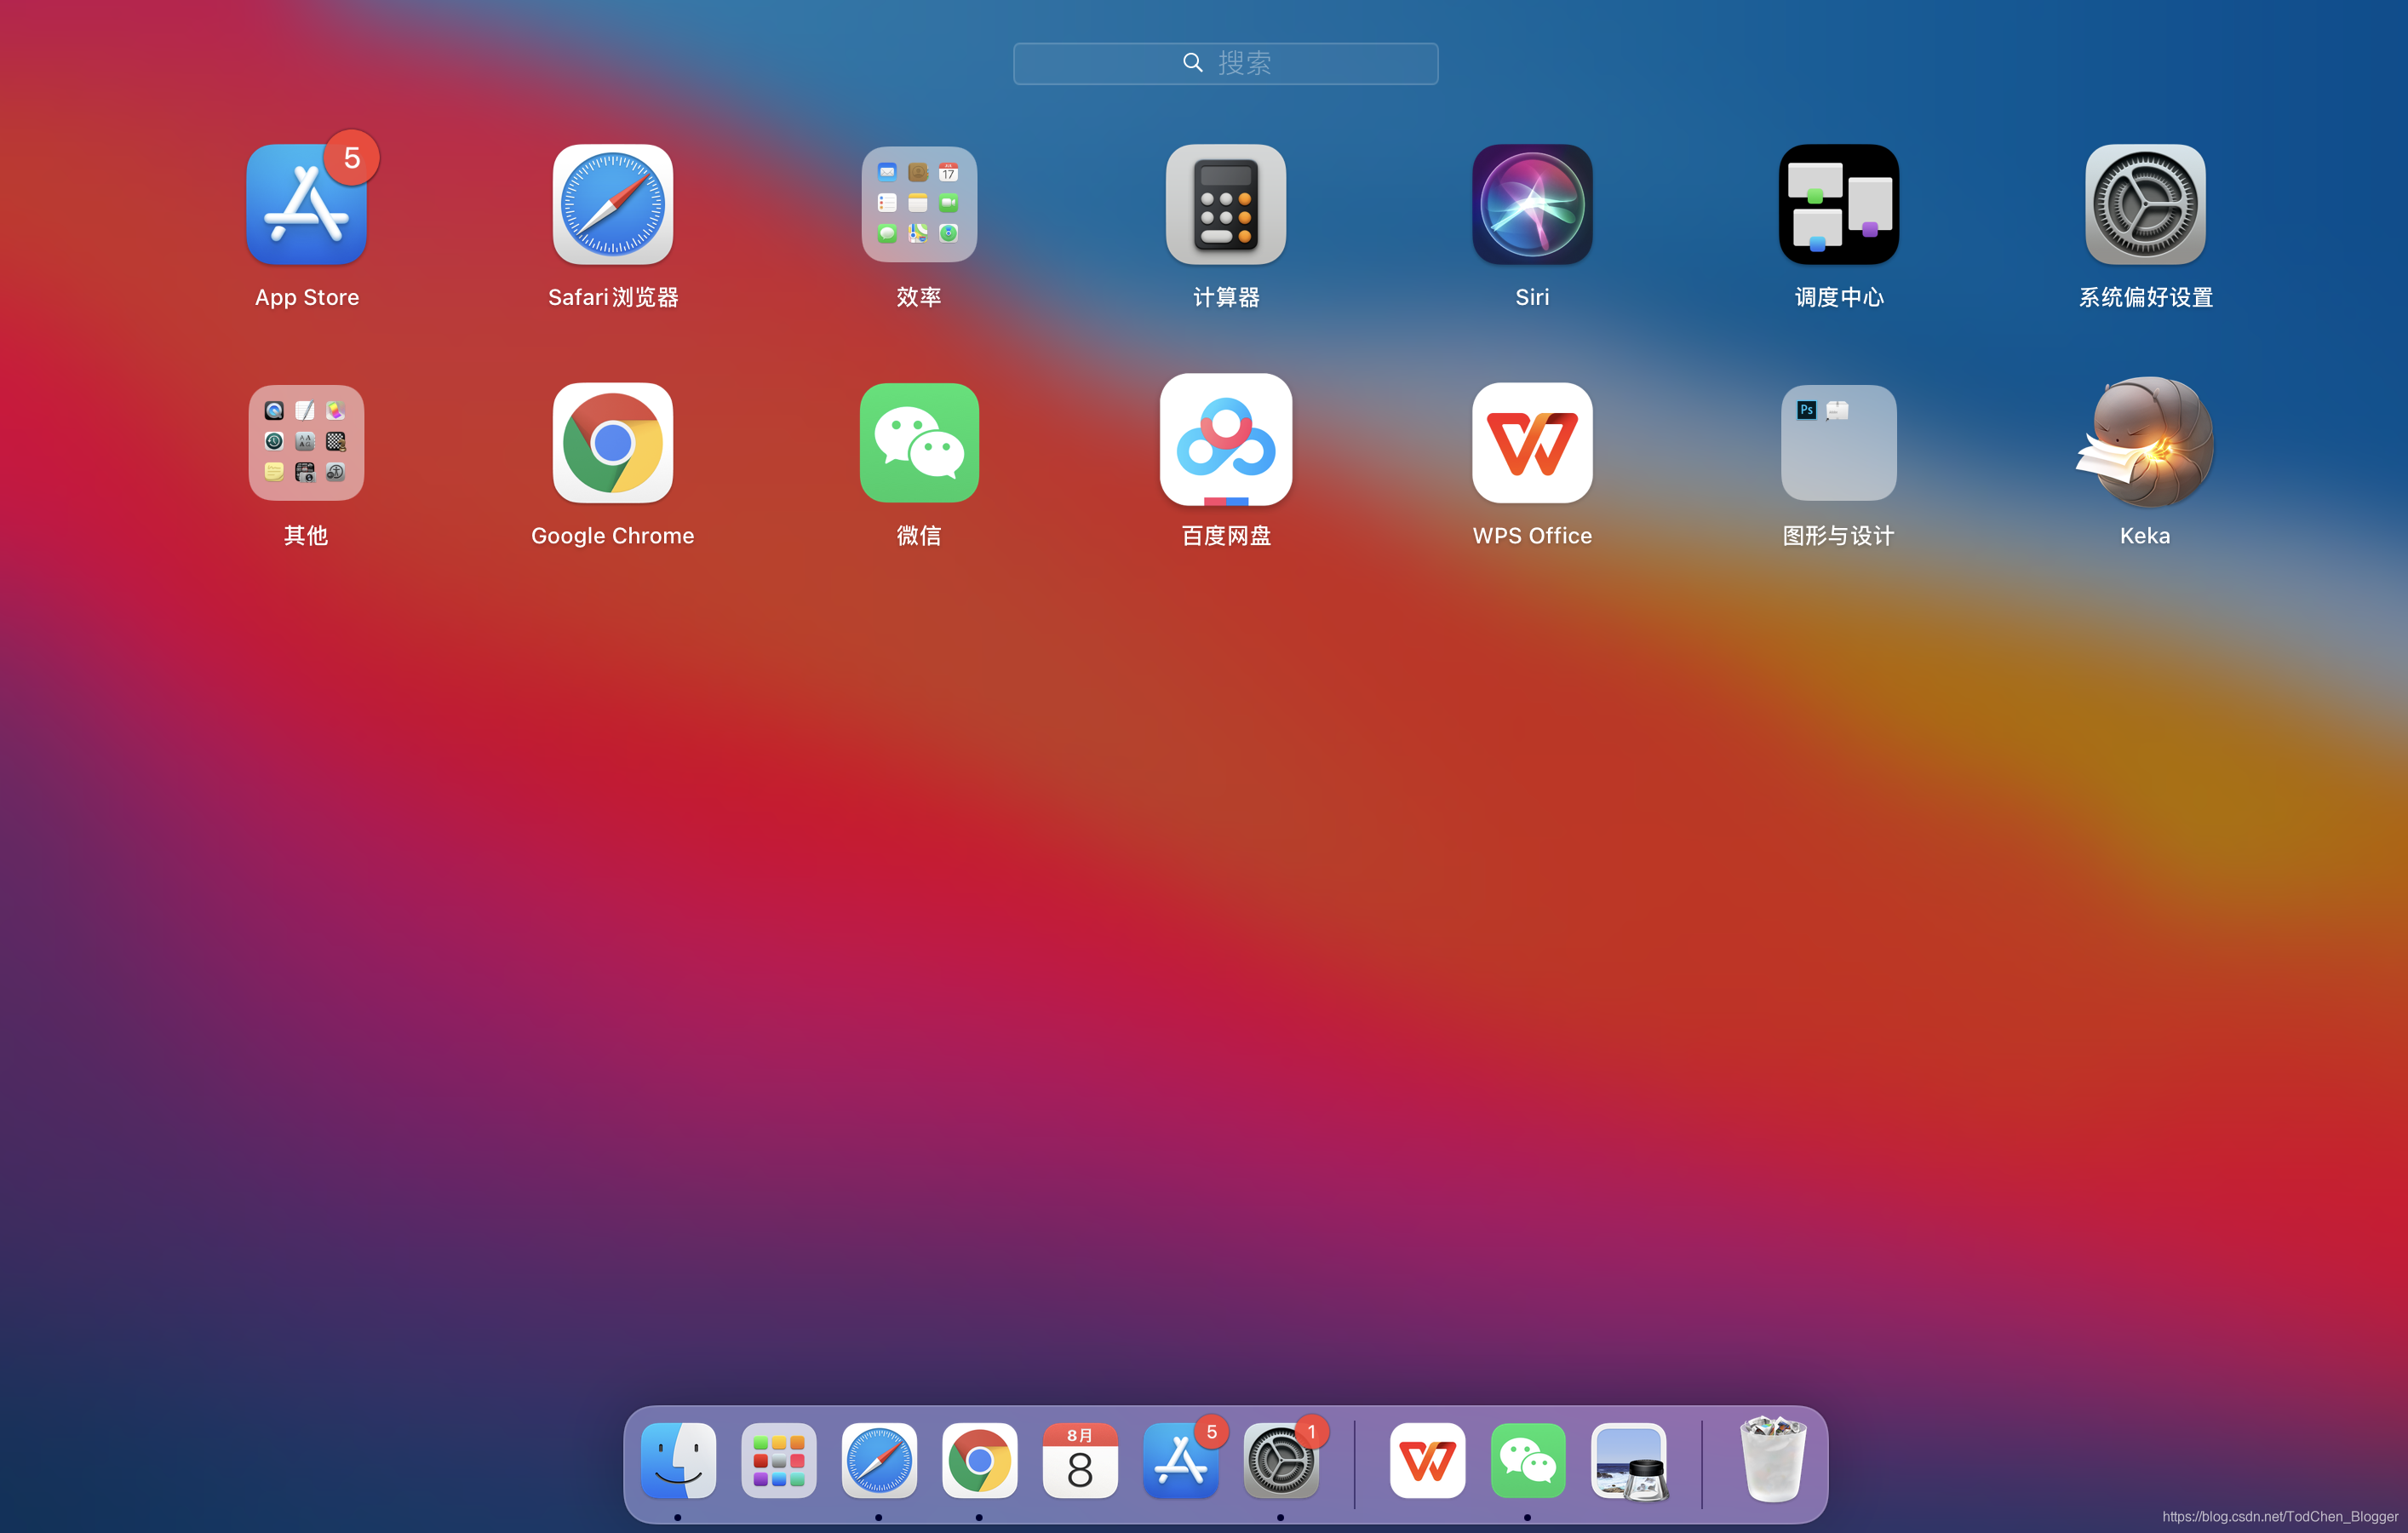The width and height of the screenshot is (2408, 1533).
Task: Open Calendar showing 8月 8 in Dock
Action: 1079,1461
